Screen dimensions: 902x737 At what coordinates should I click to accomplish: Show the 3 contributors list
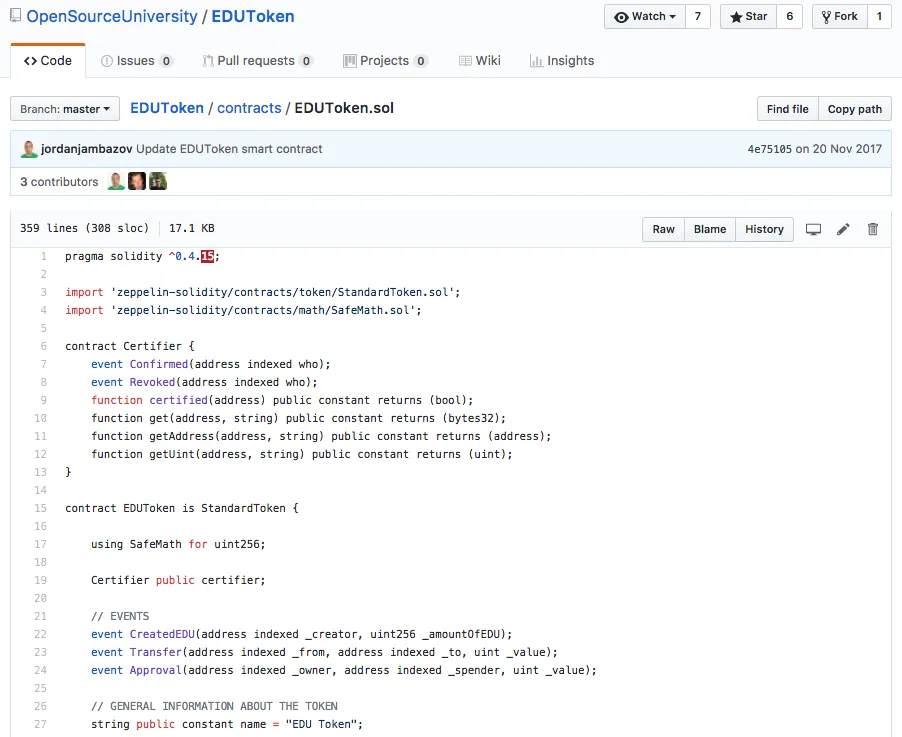pyautogui.click(x=59, y=182)
